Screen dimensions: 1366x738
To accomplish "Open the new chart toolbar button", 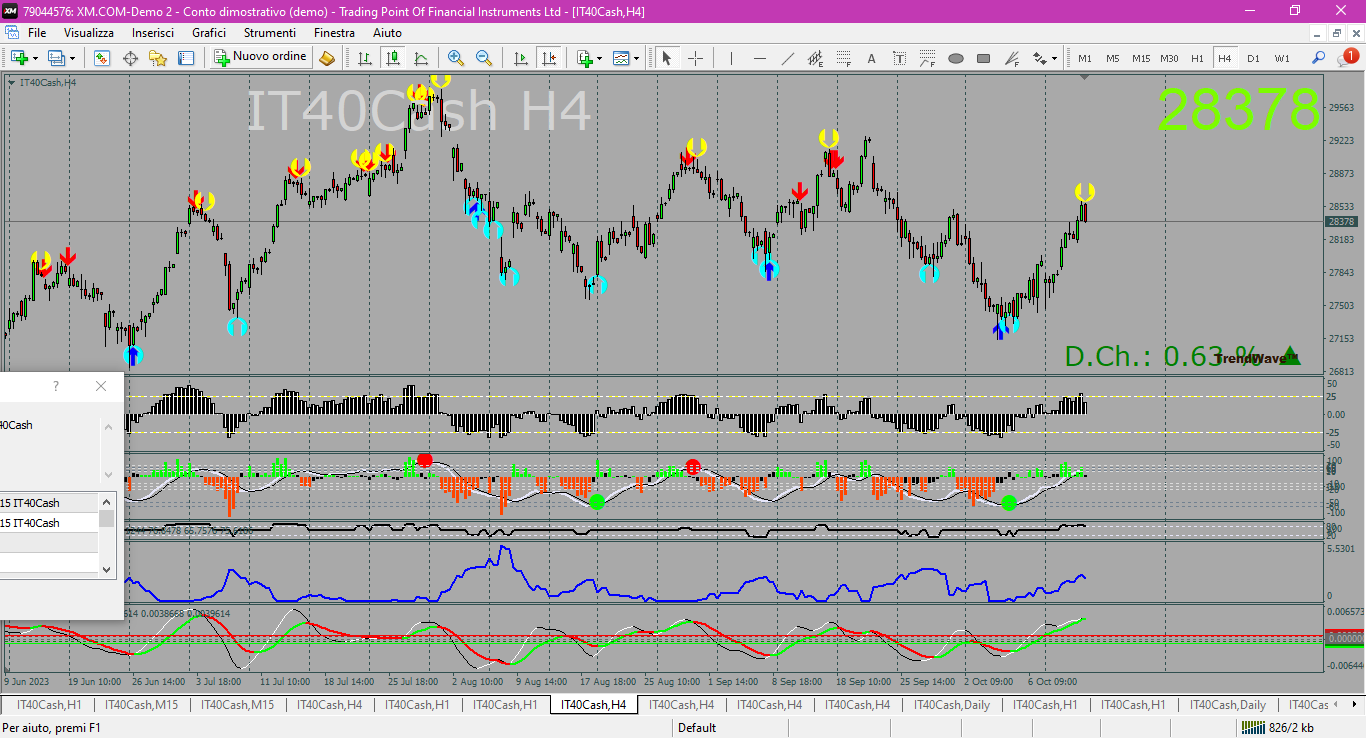I will (x=19, y=58).
